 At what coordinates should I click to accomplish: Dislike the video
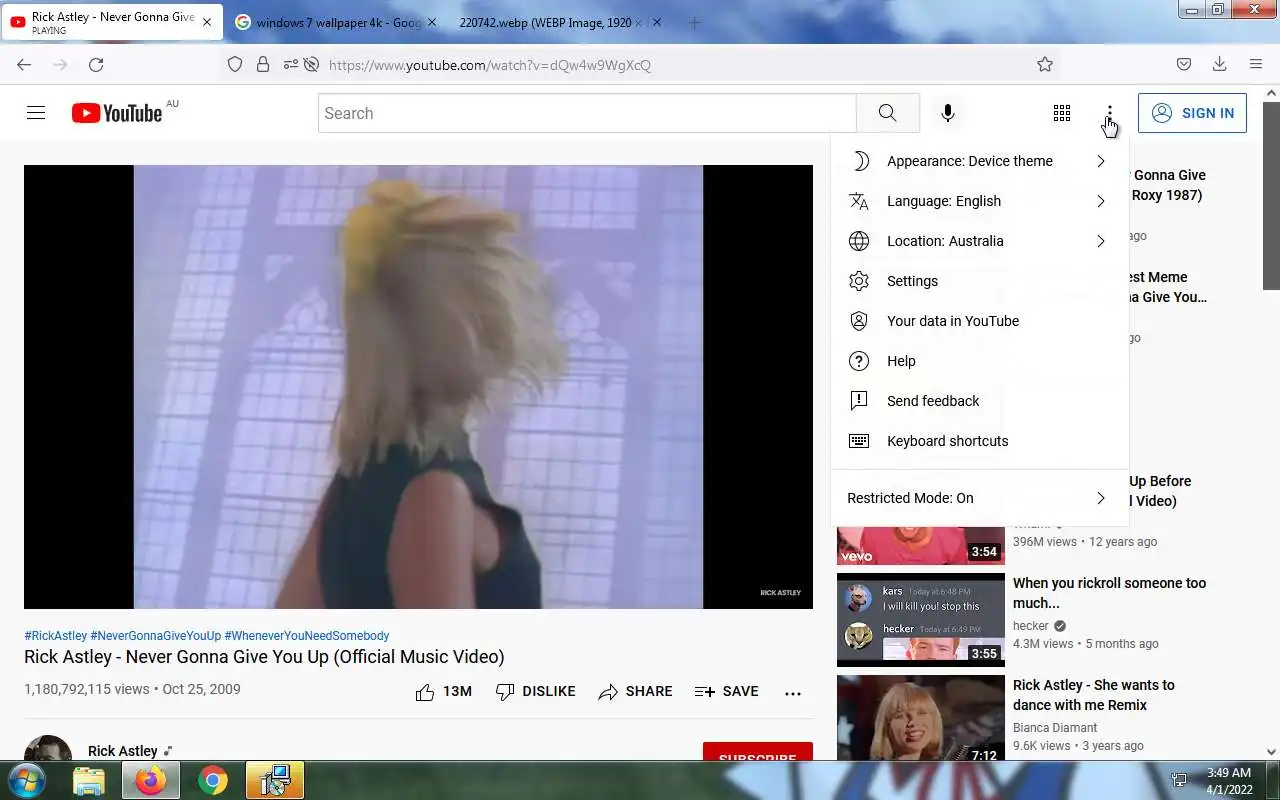click(536, 691)
